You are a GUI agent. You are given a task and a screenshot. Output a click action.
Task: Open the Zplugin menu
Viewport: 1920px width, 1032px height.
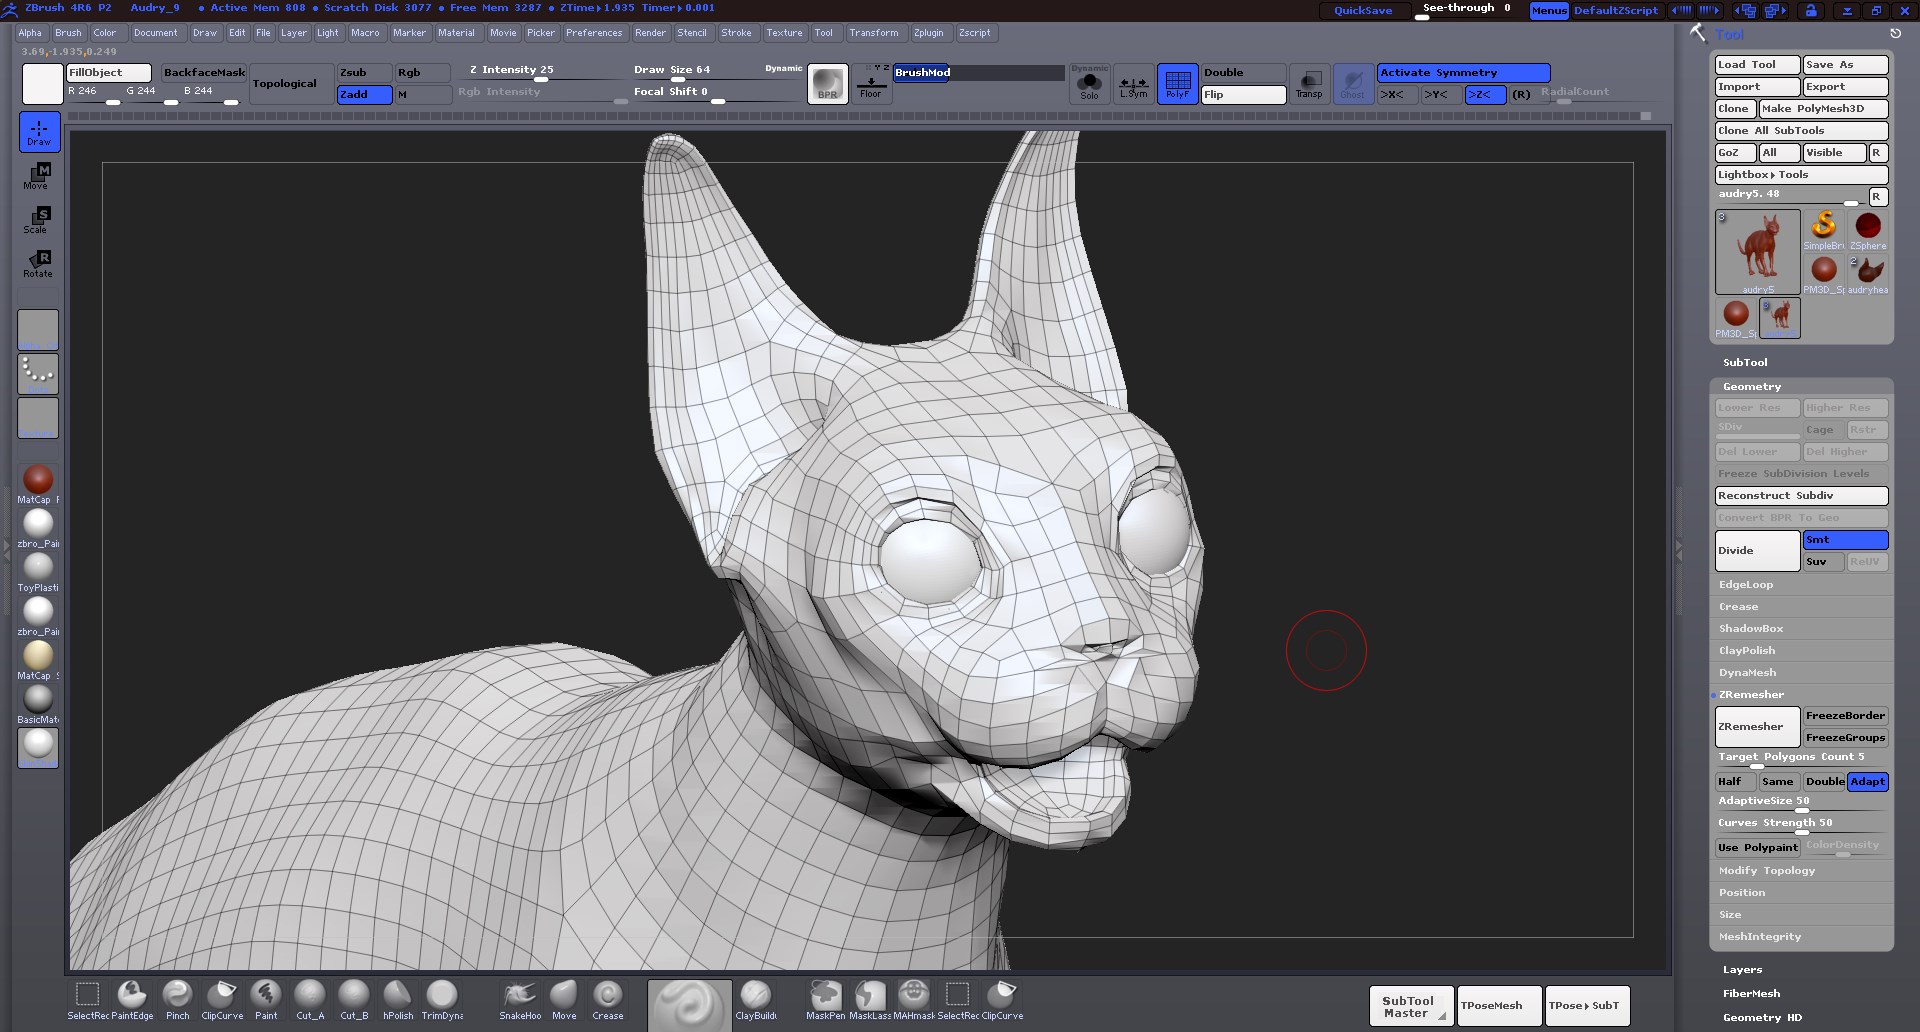pos(929,32)
